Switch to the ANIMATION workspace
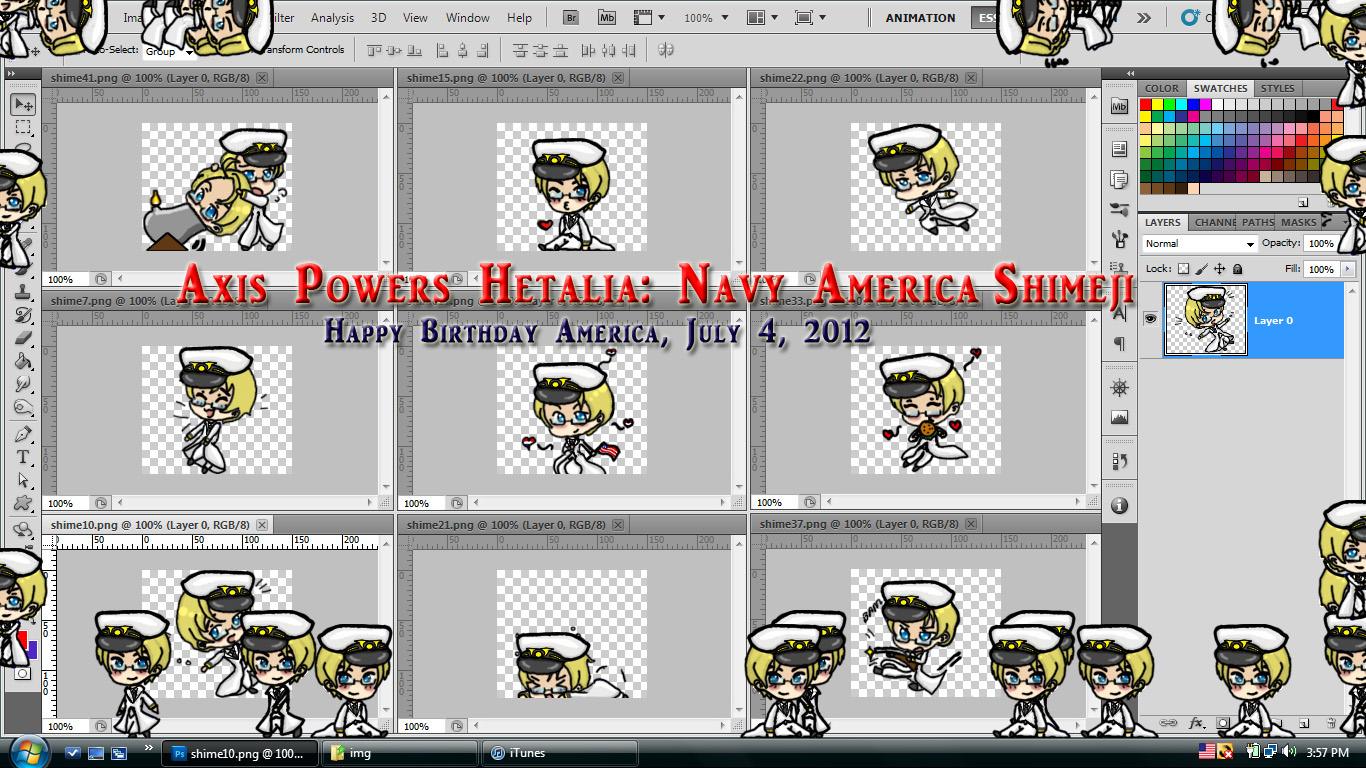The image size is (1366, 768). tap(920, 18)
